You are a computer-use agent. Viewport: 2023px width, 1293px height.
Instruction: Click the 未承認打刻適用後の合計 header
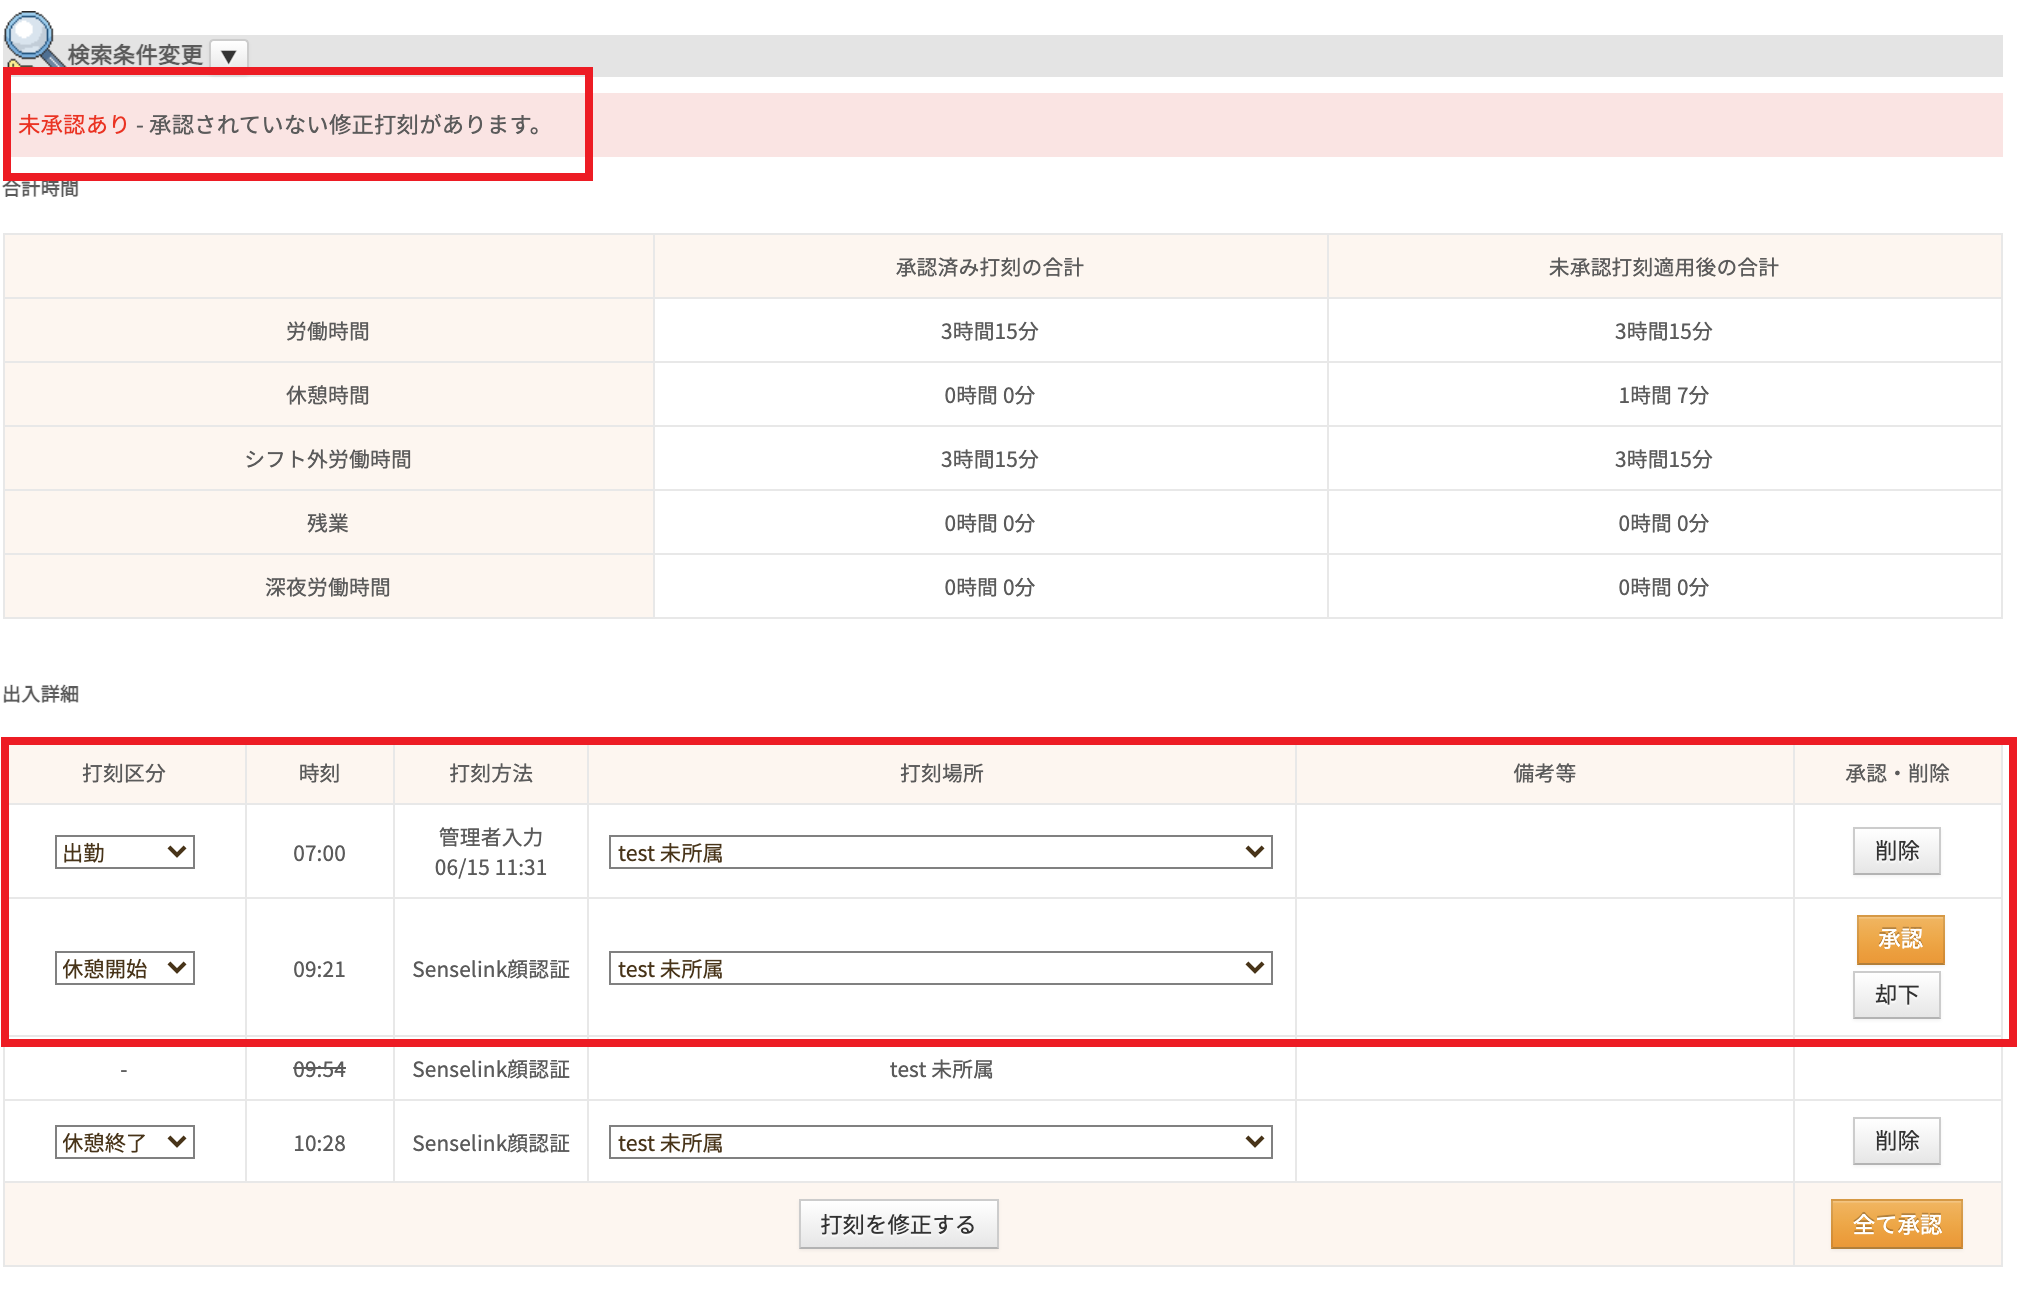tap(1663, 266)
